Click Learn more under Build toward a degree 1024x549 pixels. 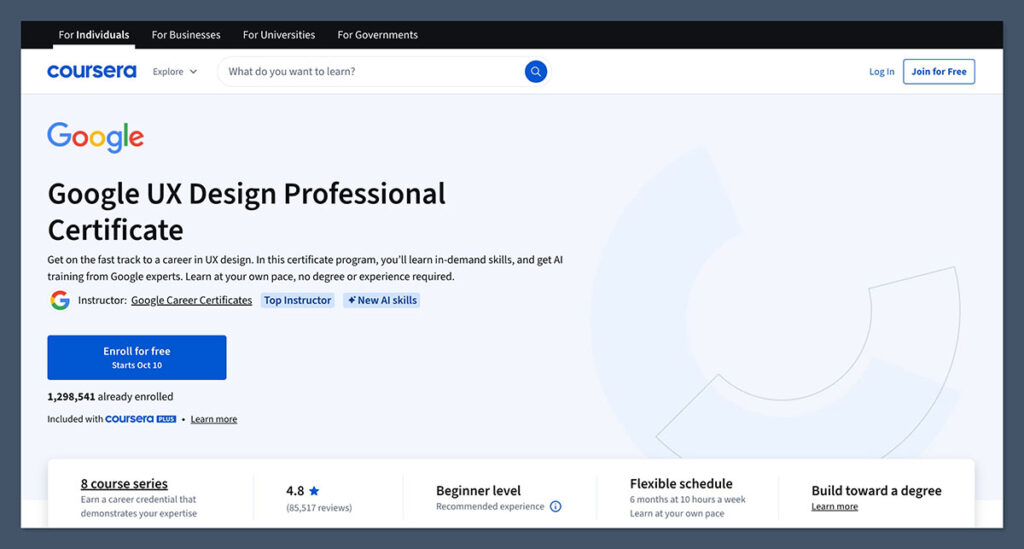coord(834,507)
